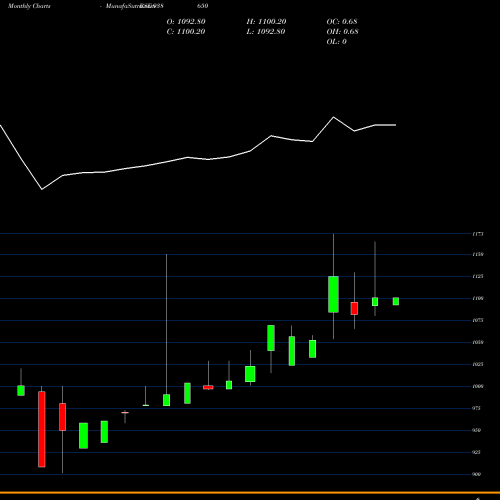Click the 1100 price axis label

477,298
